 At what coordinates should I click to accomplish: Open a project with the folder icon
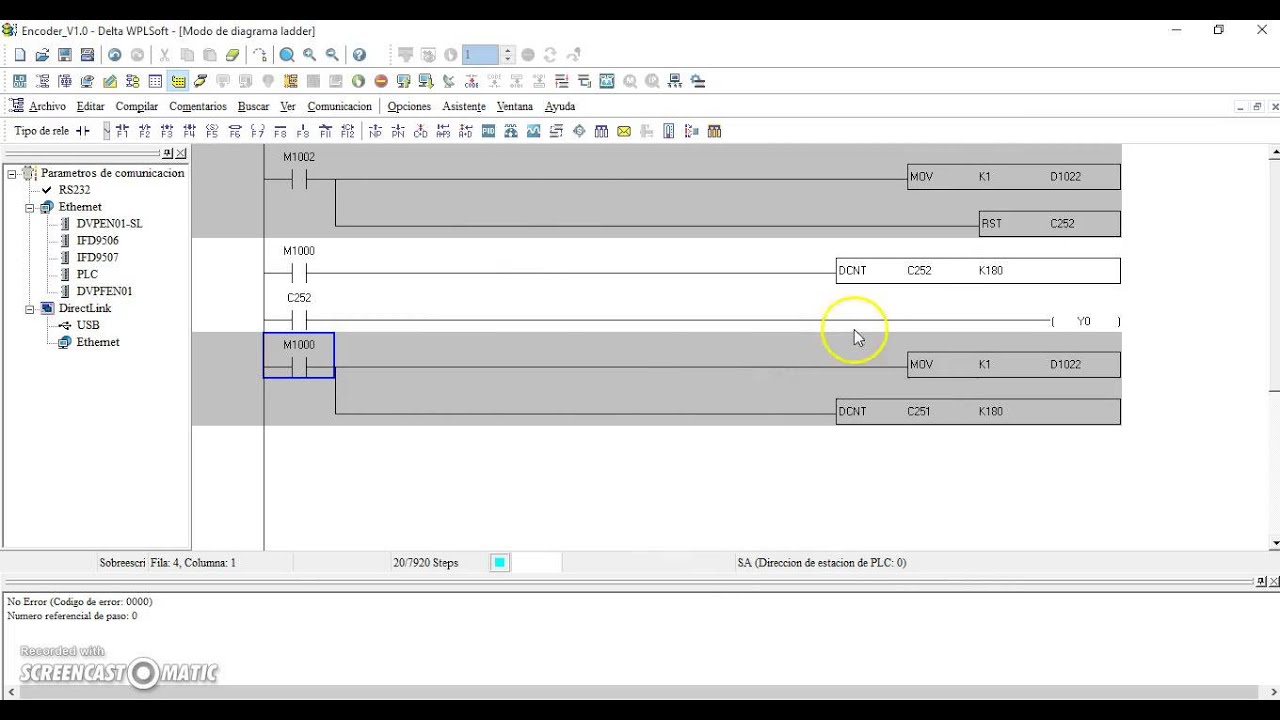[x=42, y=55]
